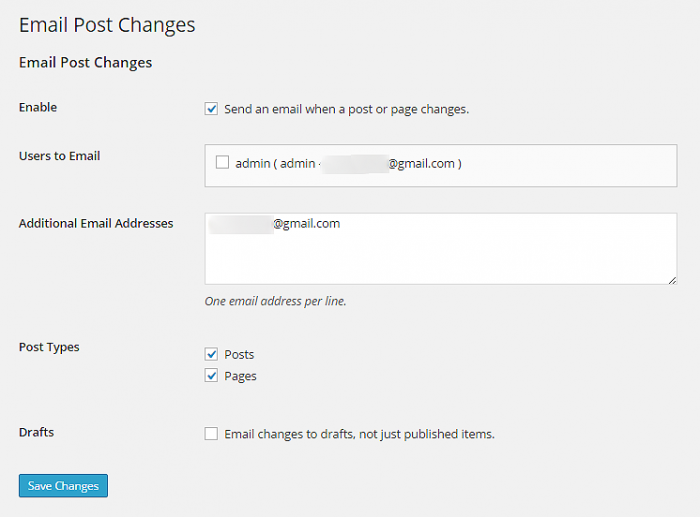Tick the admin user checkbox

[x=222, y=163]
